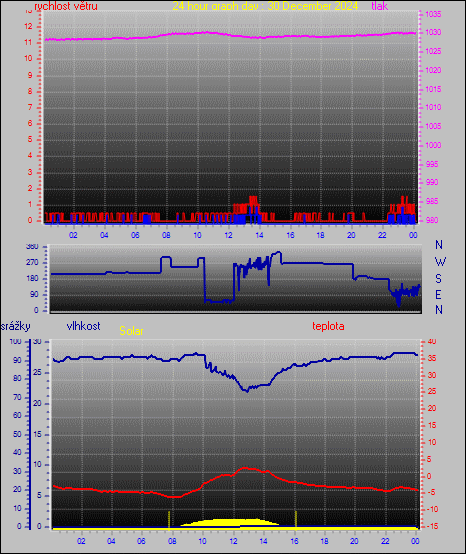Click the yellow sunrise marker near 08
This screenshot has height=554, width=466.
click(x=169, y=519)
